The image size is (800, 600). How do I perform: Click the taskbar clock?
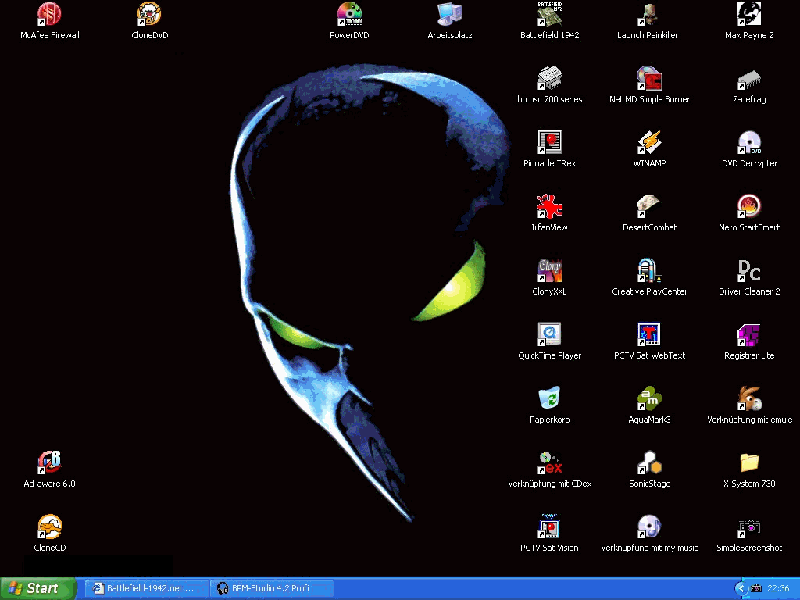779,588
